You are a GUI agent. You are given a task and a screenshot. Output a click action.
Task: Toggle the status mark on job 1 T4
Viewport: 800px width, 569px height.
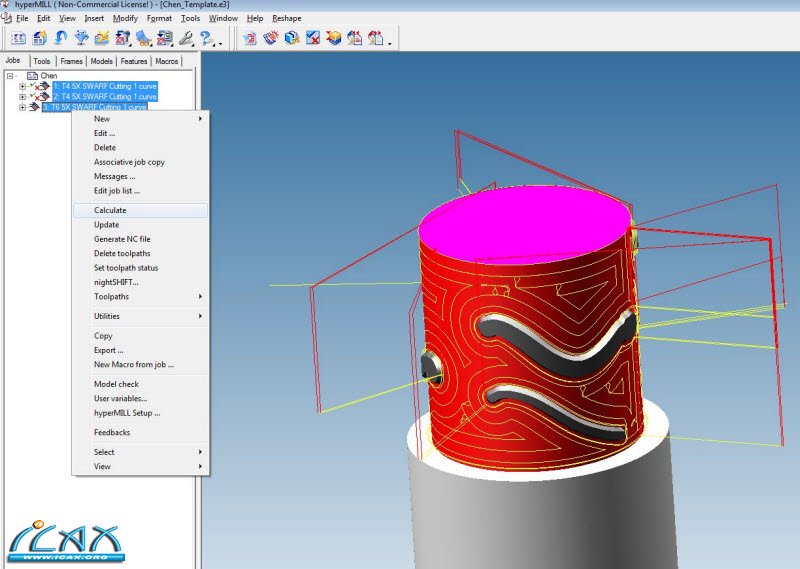[32, 86]
